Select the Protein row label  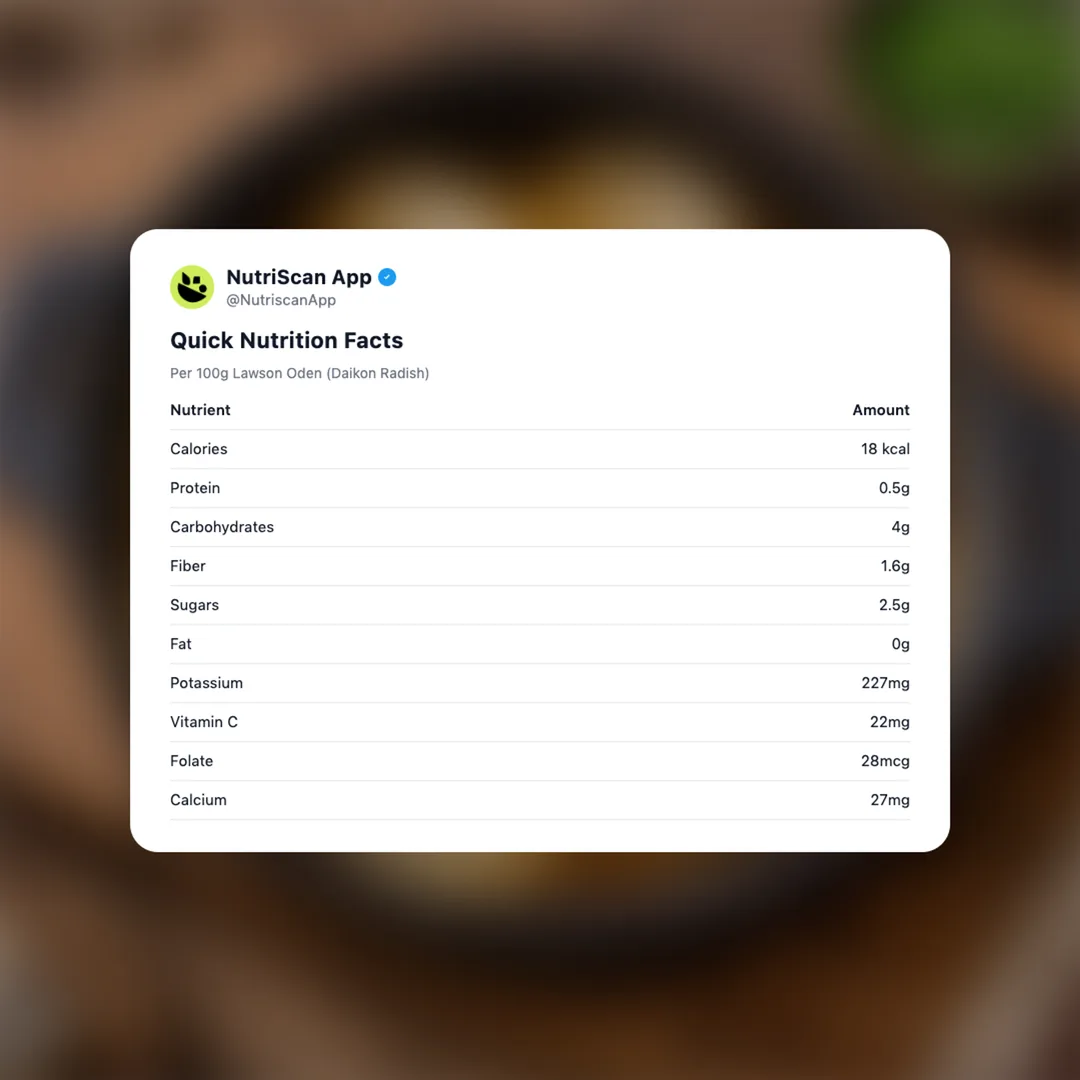195,488
